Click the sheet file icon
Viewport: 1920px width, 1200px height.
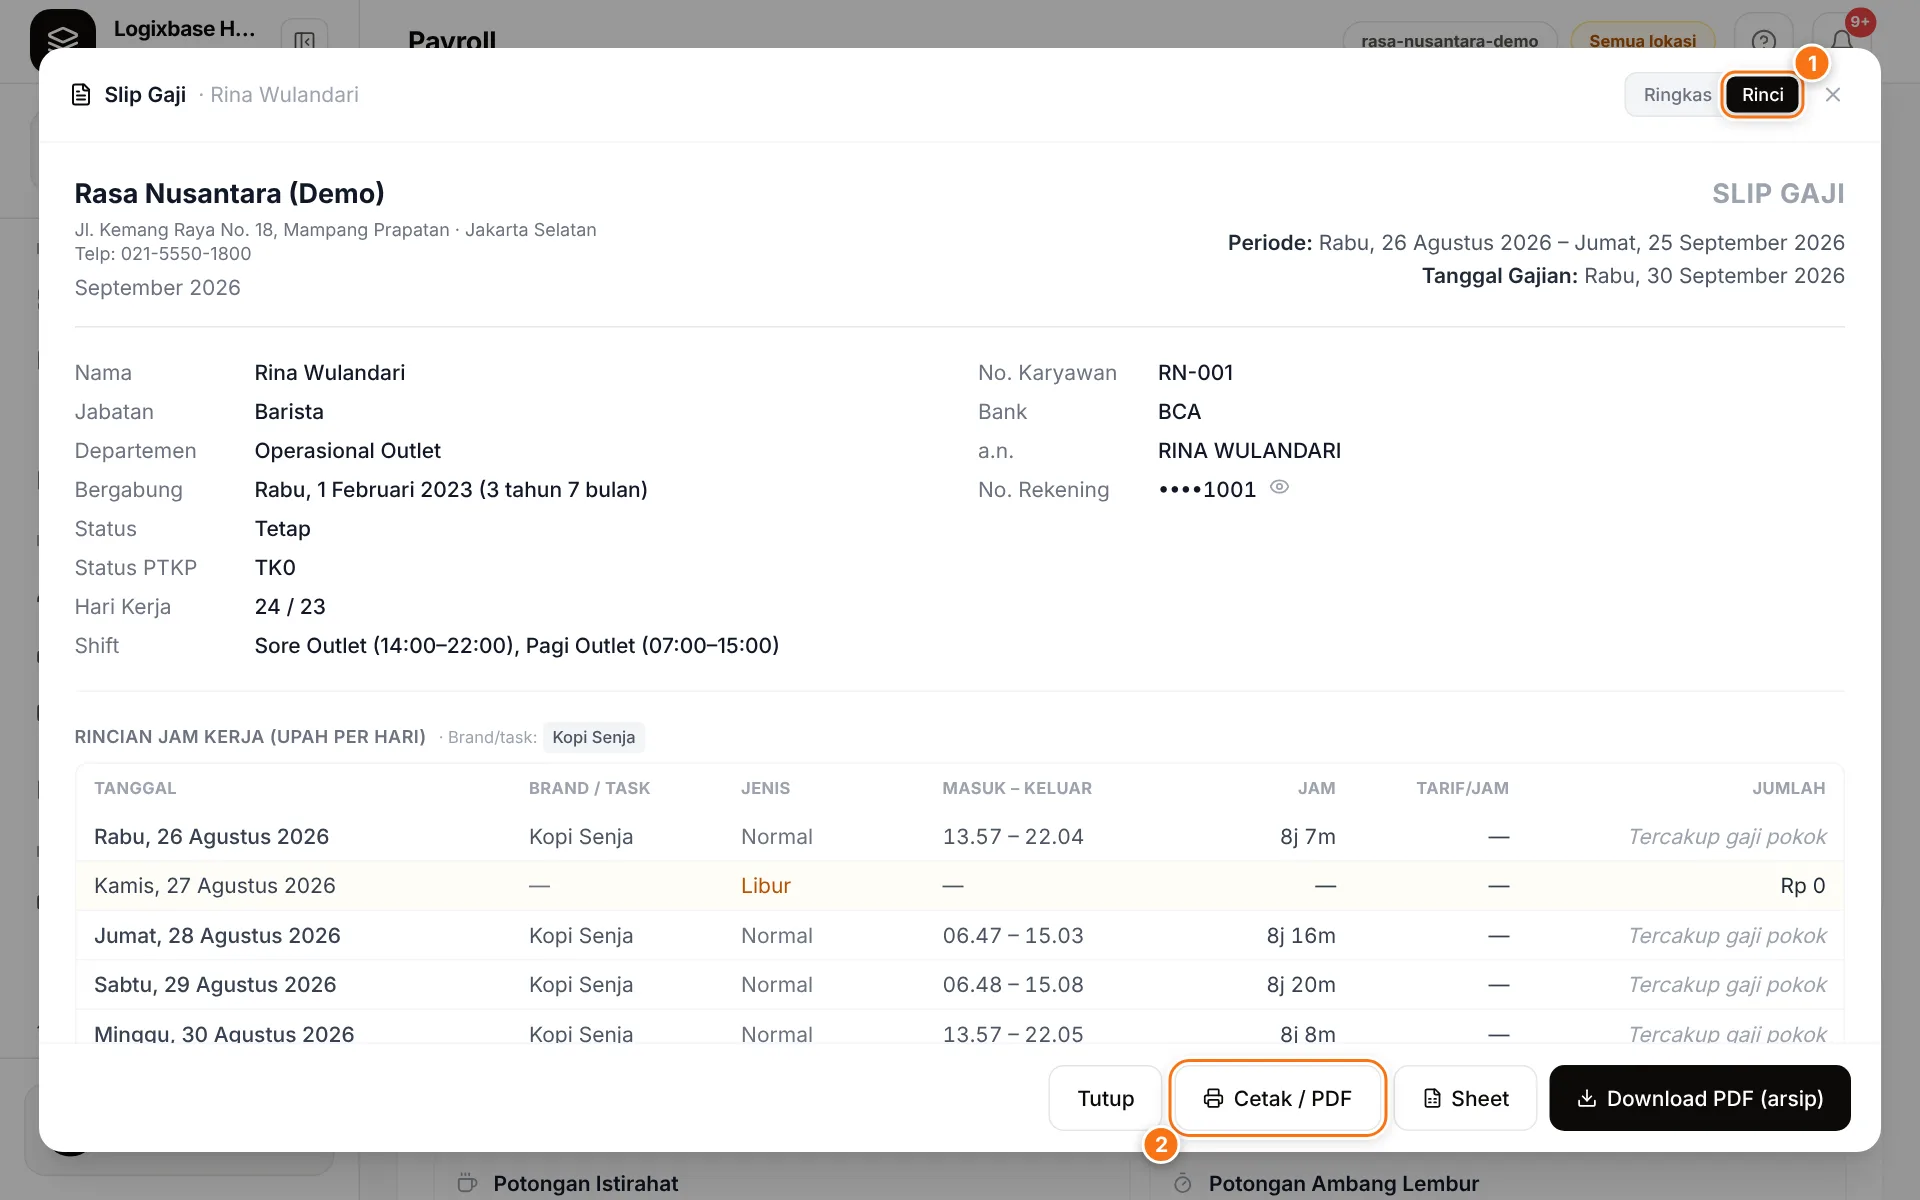(1432, 1098)
